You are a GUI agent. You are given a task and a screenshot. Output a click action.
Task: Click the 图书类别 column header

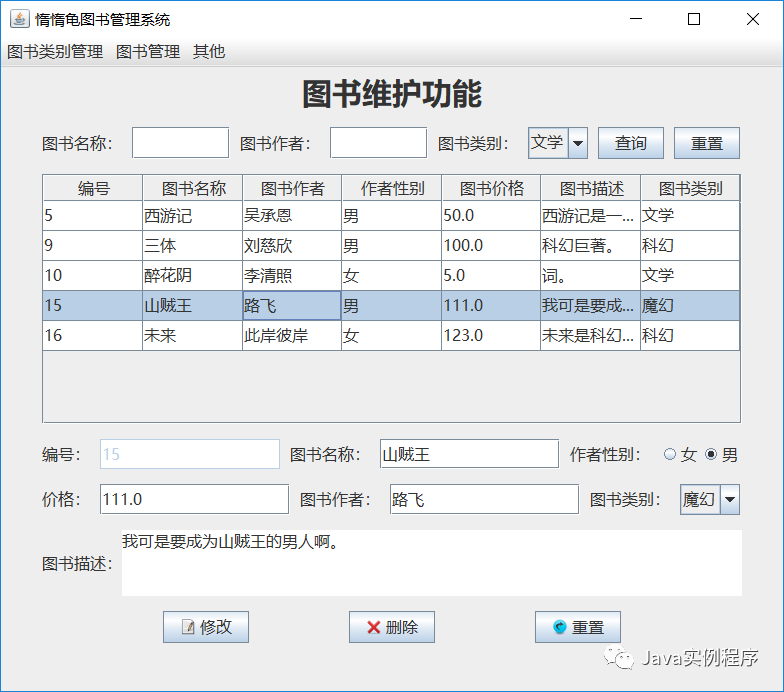click(x=690, y=188)
